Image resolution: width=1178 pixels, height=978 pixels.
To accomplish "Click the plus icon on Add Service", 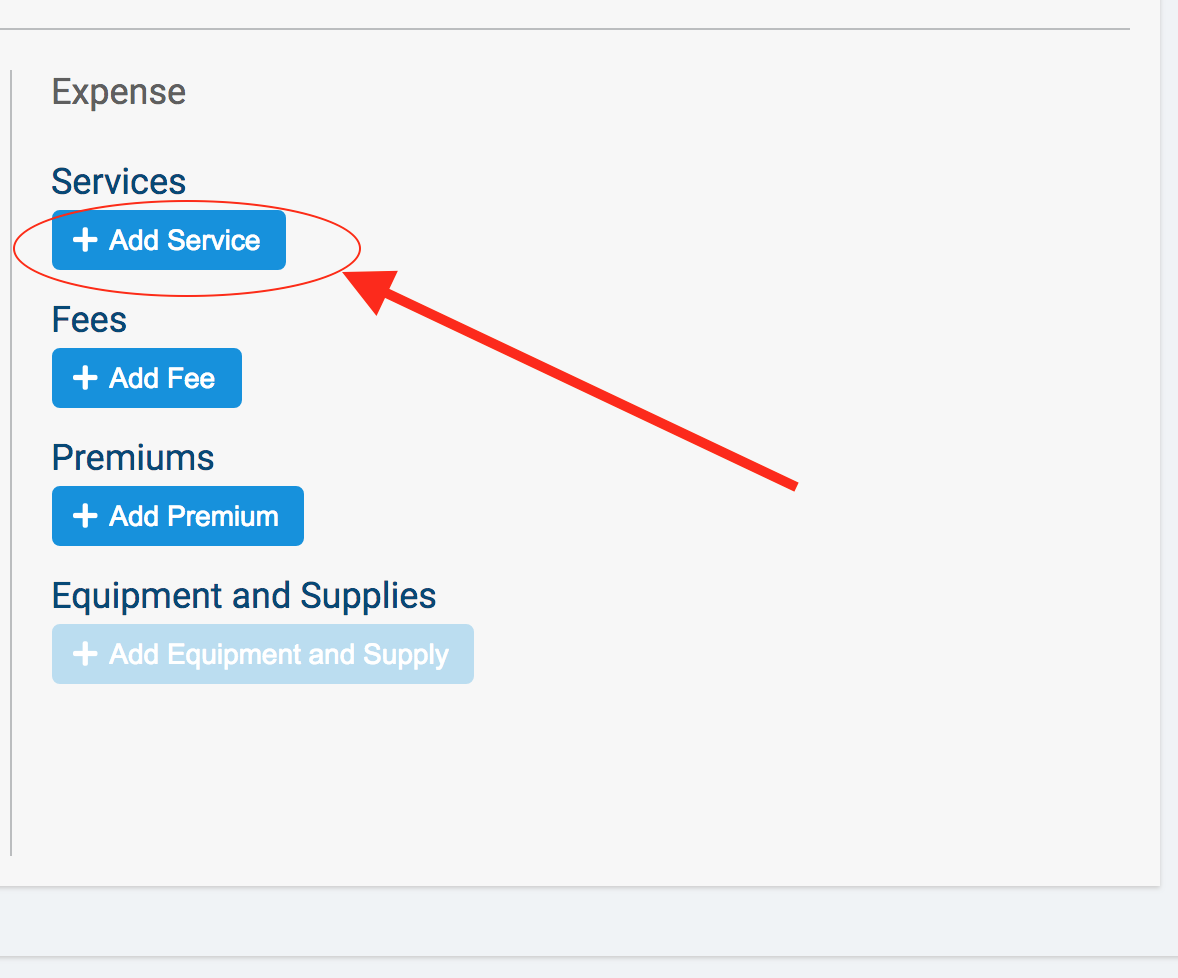I will [x=86, y=240].
